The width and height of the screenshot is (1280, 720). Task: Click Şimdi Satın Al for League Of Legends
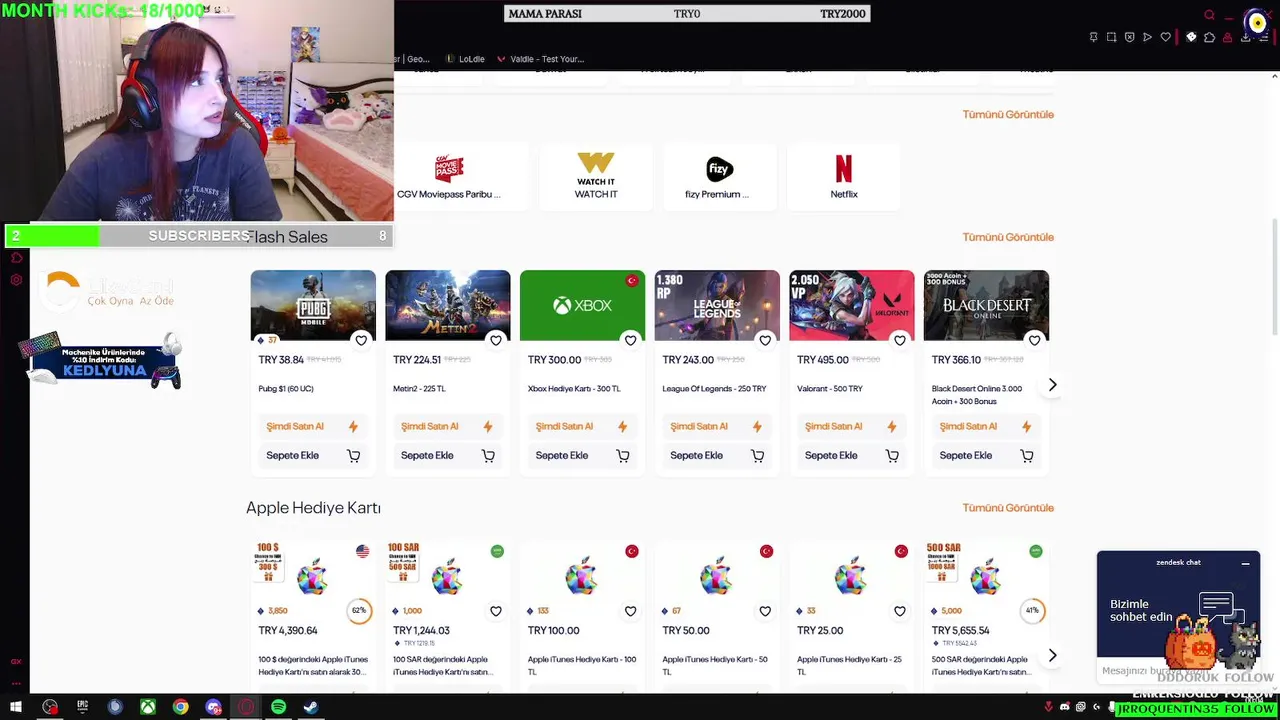pyautogui.click(x=717, y=427)
